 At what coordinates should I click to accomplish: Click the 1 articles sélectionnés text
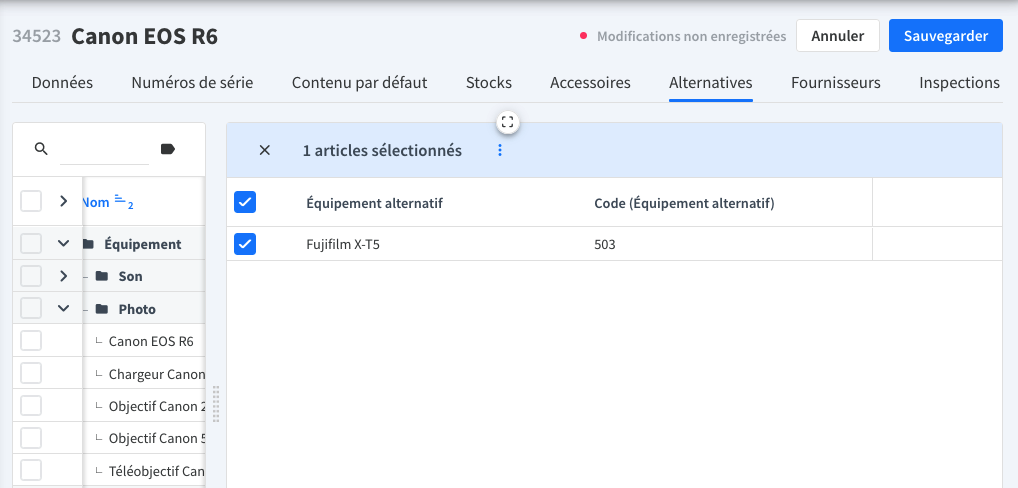382,151
